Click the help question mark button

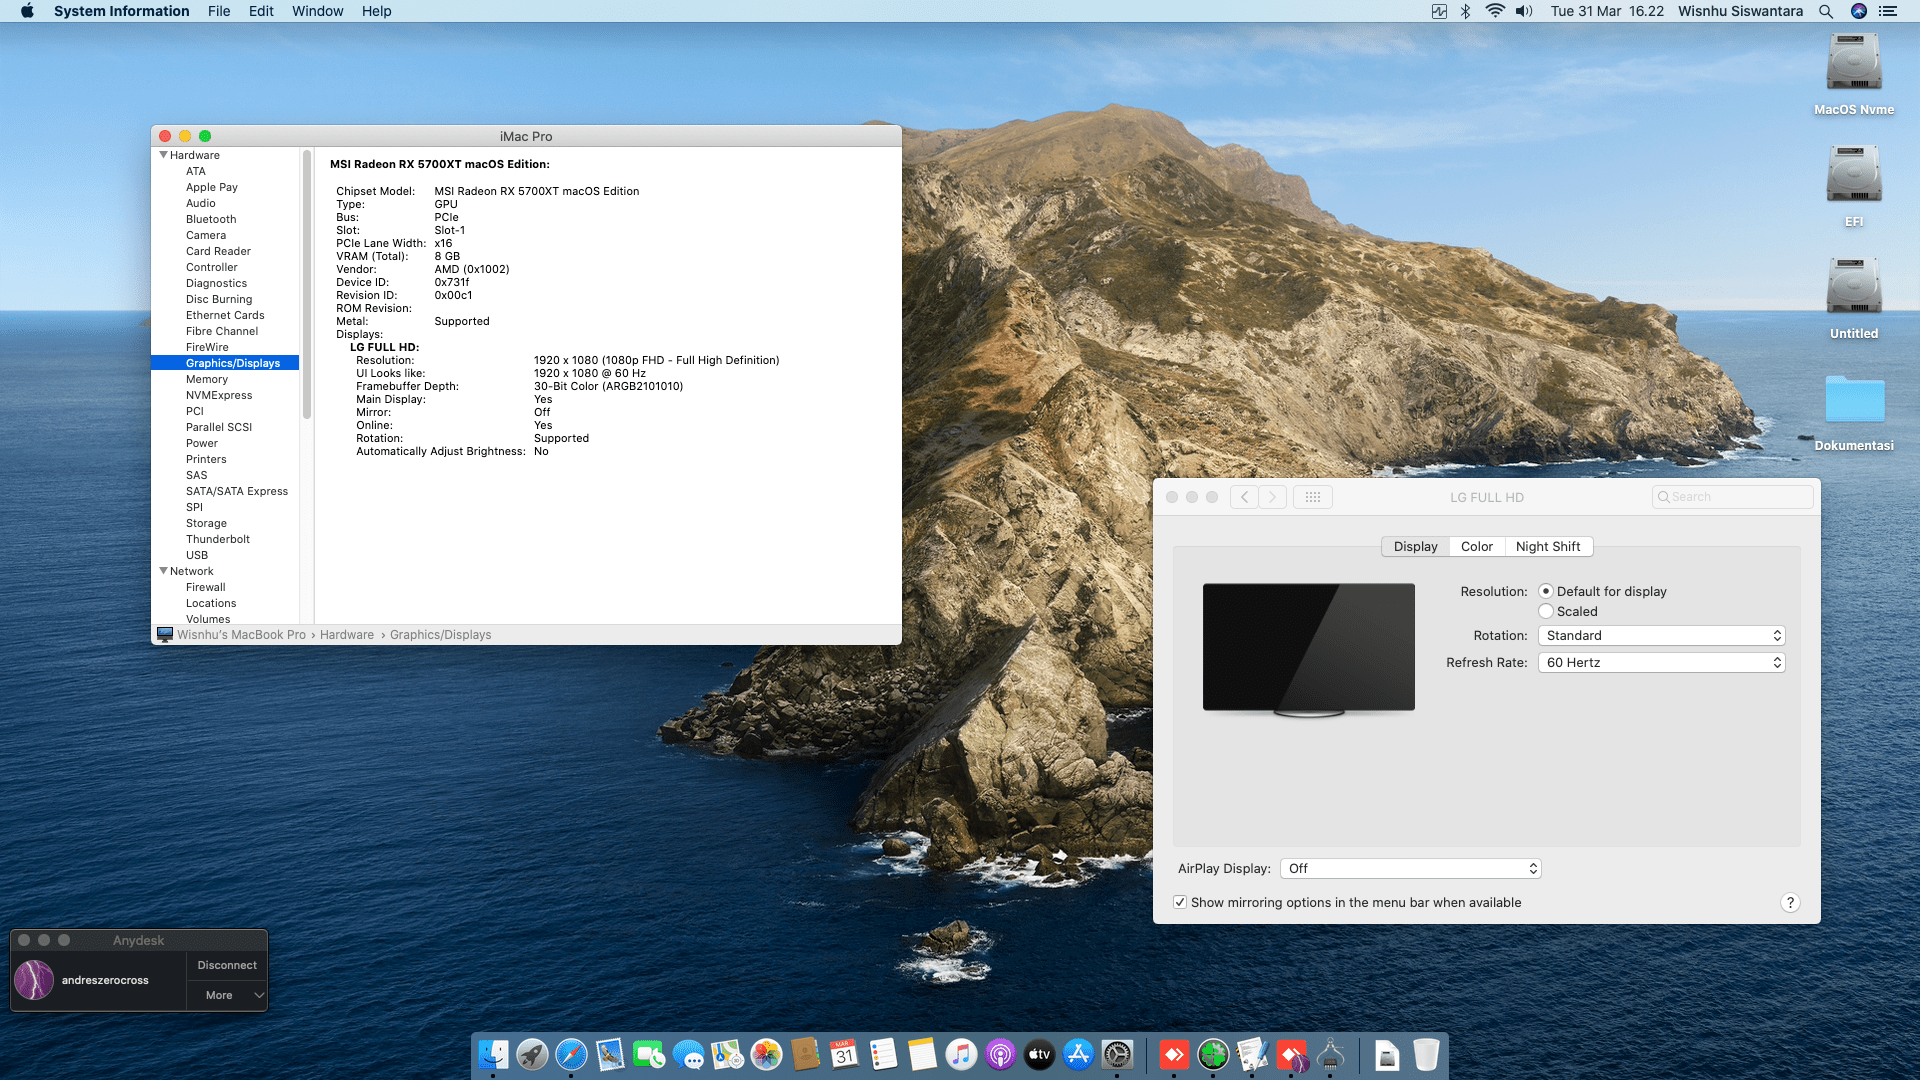(x=1790, y=903)
